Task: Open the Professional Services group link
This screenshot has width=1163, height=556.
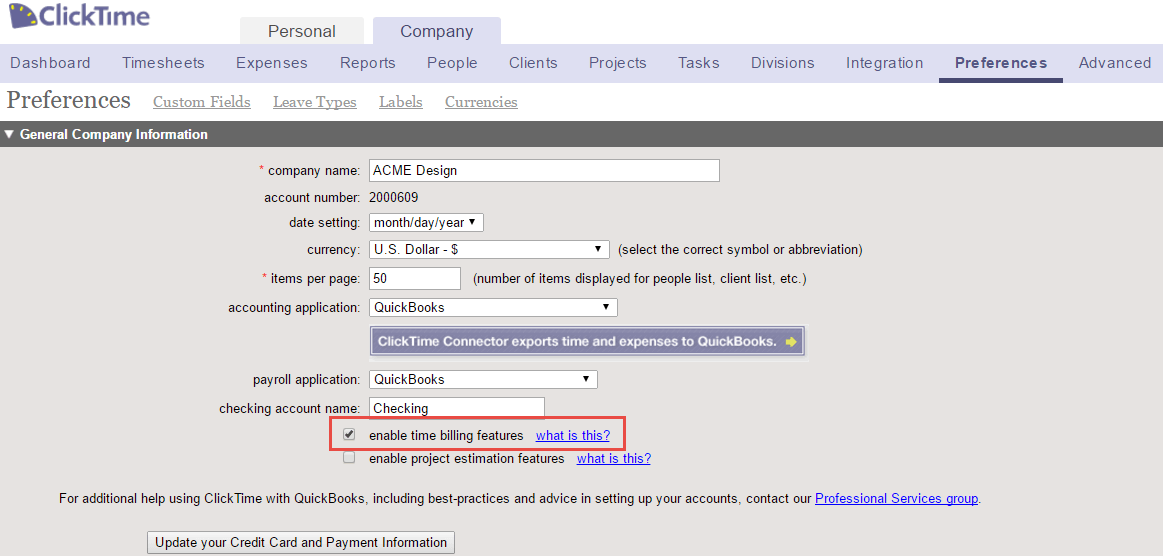Action: pyautogui.click(x=896, y=498)
